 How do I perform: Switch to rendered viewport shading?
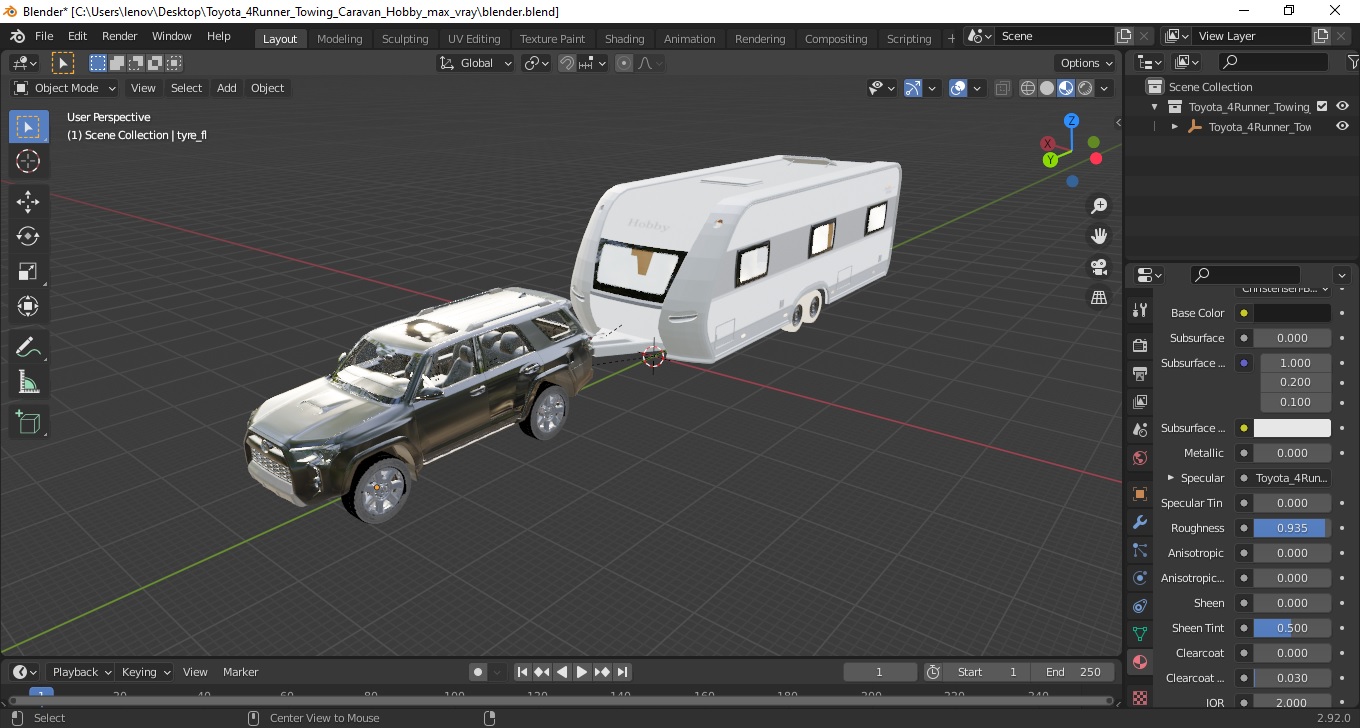pos(1085,88)
